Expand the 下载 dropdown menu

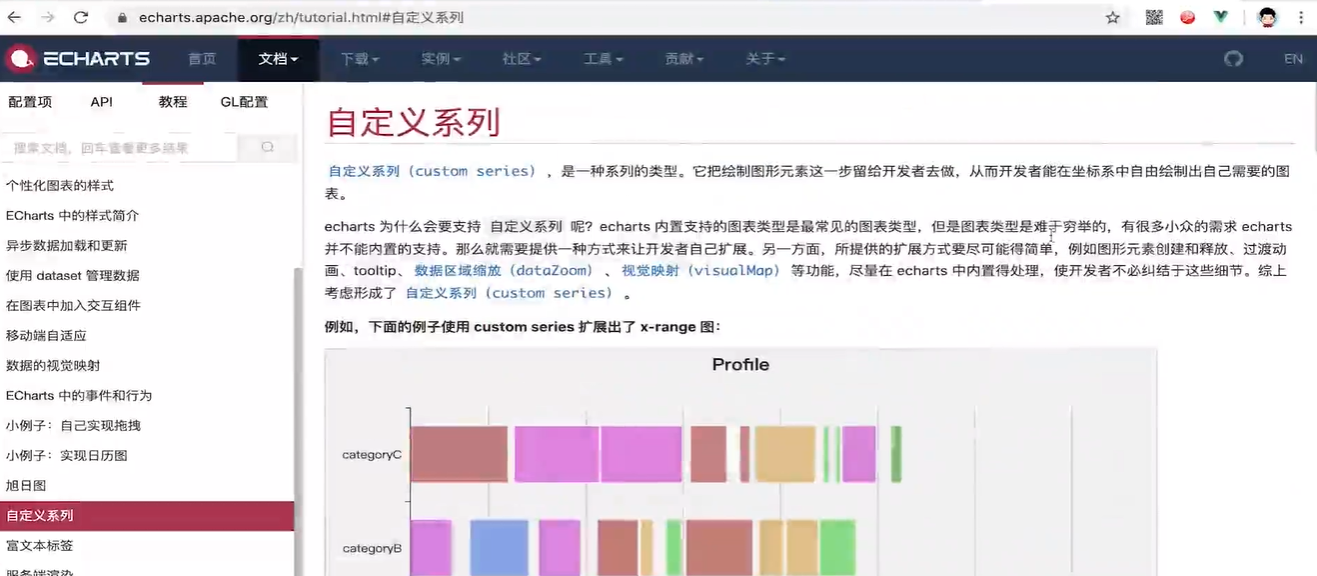point(360,59)
